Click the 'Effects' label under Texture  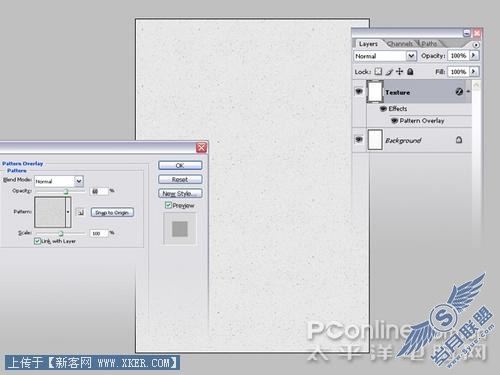click(398, 108)
